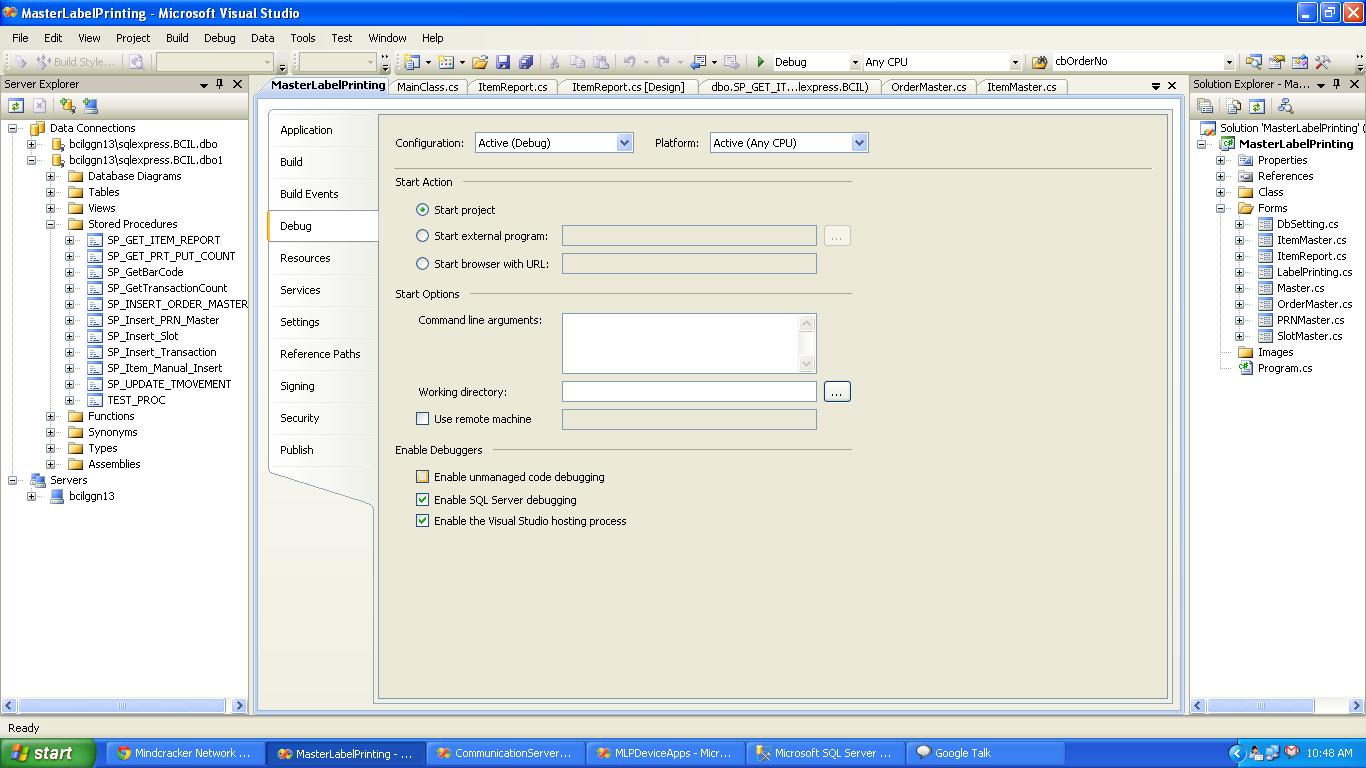1366x768 pixels.
Task: Click Save All toolbar icon
Action: coord(526,62)
